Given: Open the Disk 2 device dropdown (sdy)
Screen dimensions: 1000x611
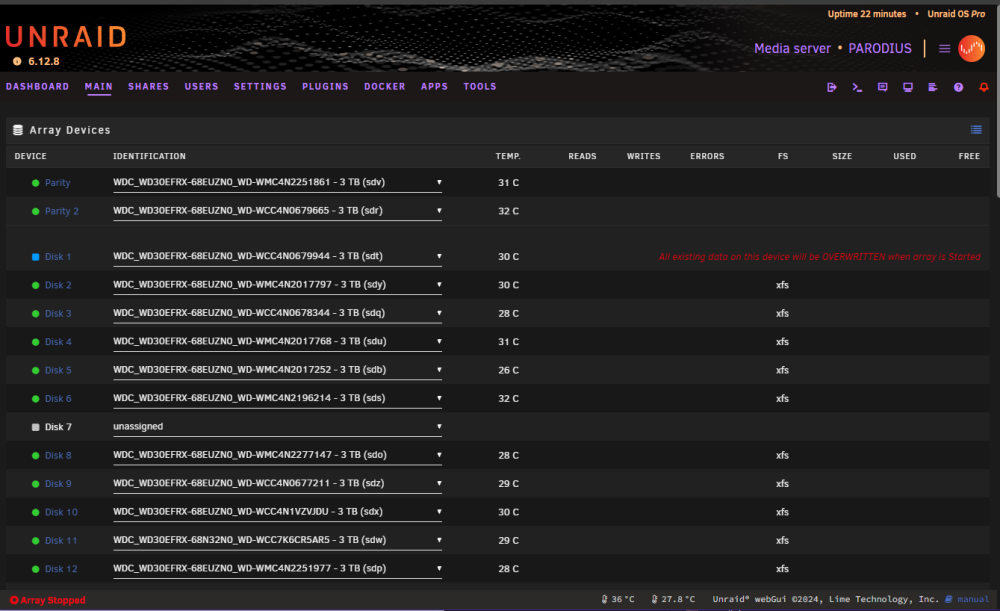Looking at the screenshot, I should point(277,284).
